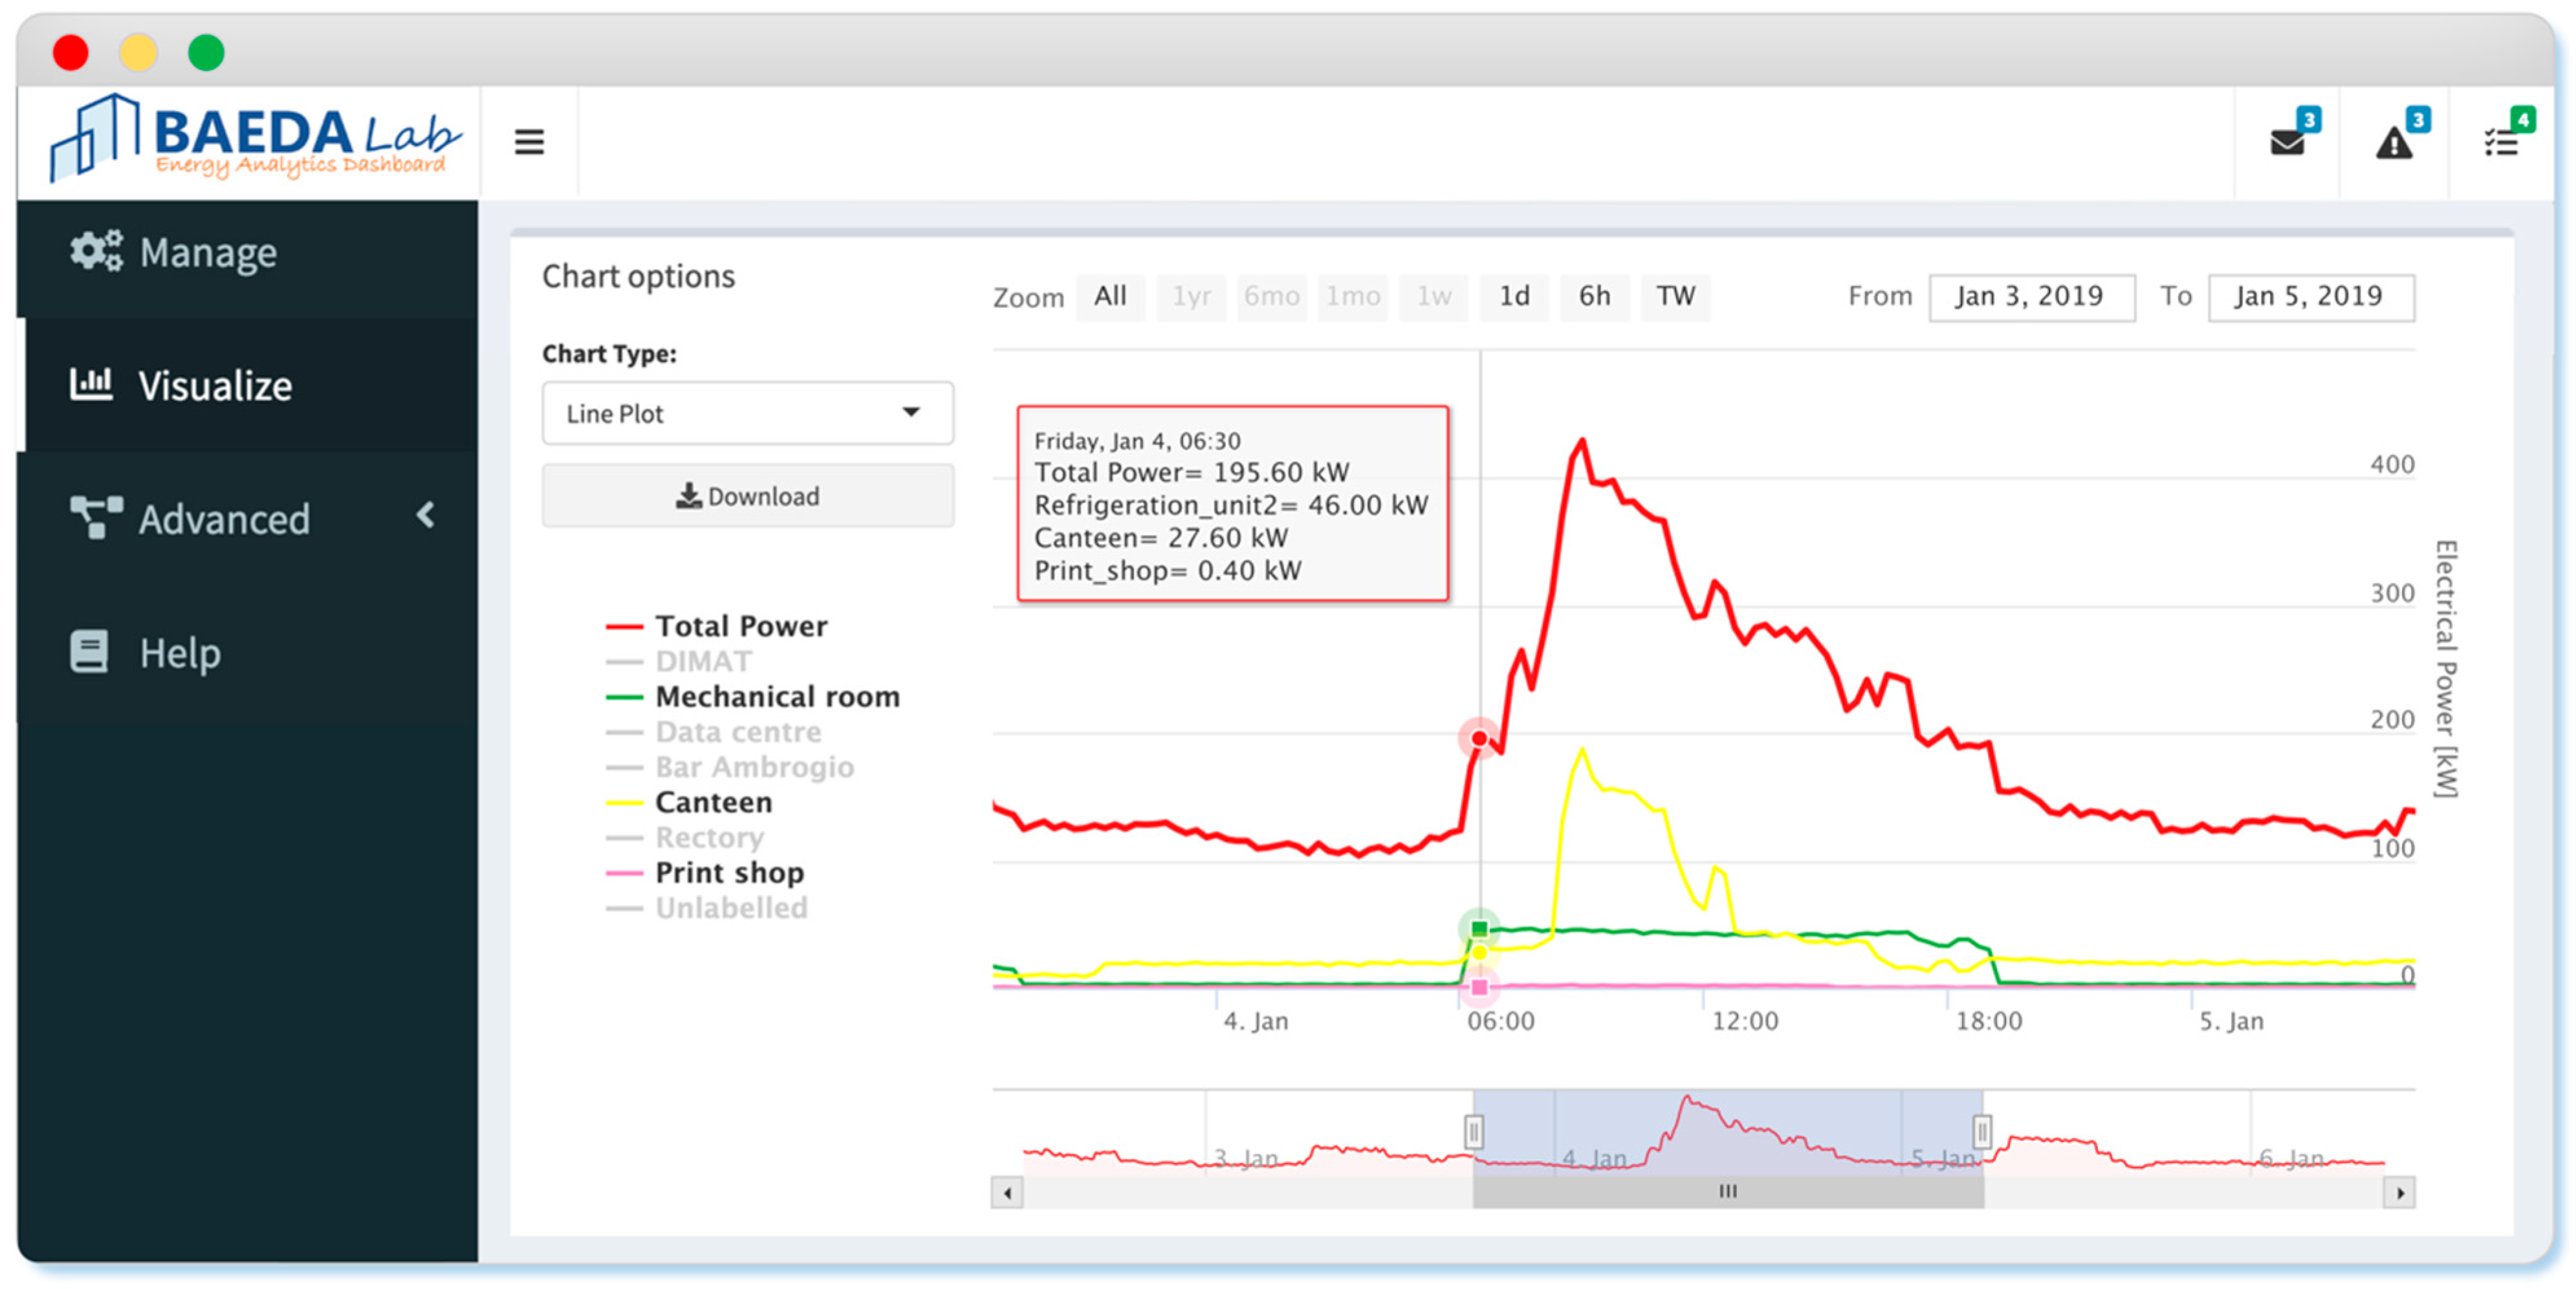The image size is (2576, 1289).
Task: Click right scroll arrow on navigator
Action: [2399, 1192]
